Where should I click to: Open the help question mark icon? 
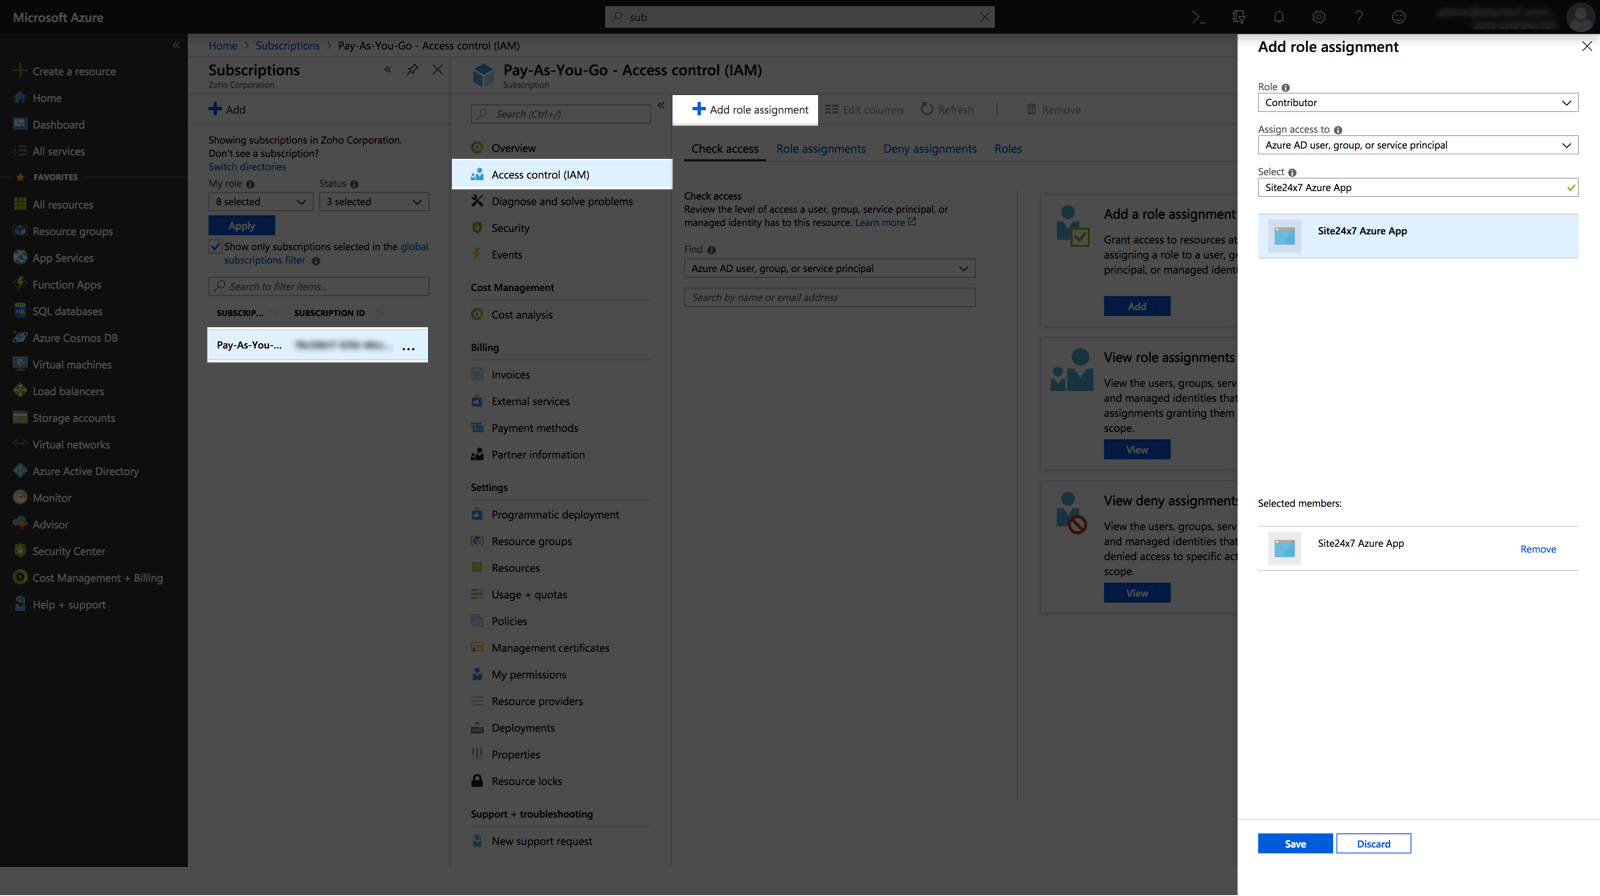(x=1358, y=17)
